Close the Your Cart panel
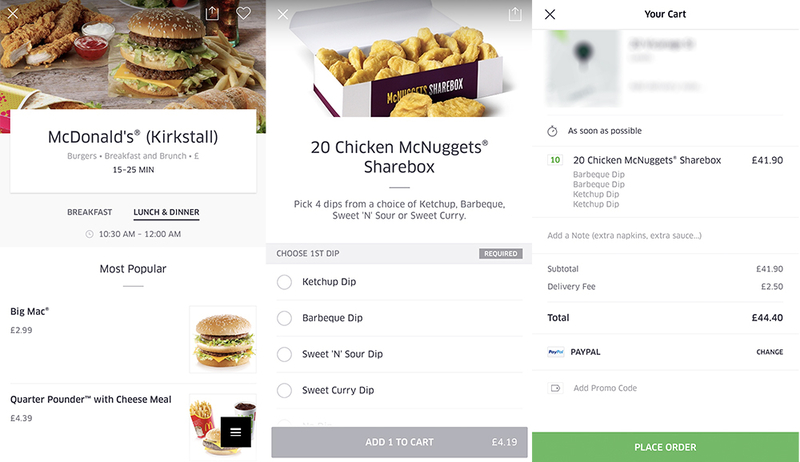This screenshot has width=800, height=462. 550,14
